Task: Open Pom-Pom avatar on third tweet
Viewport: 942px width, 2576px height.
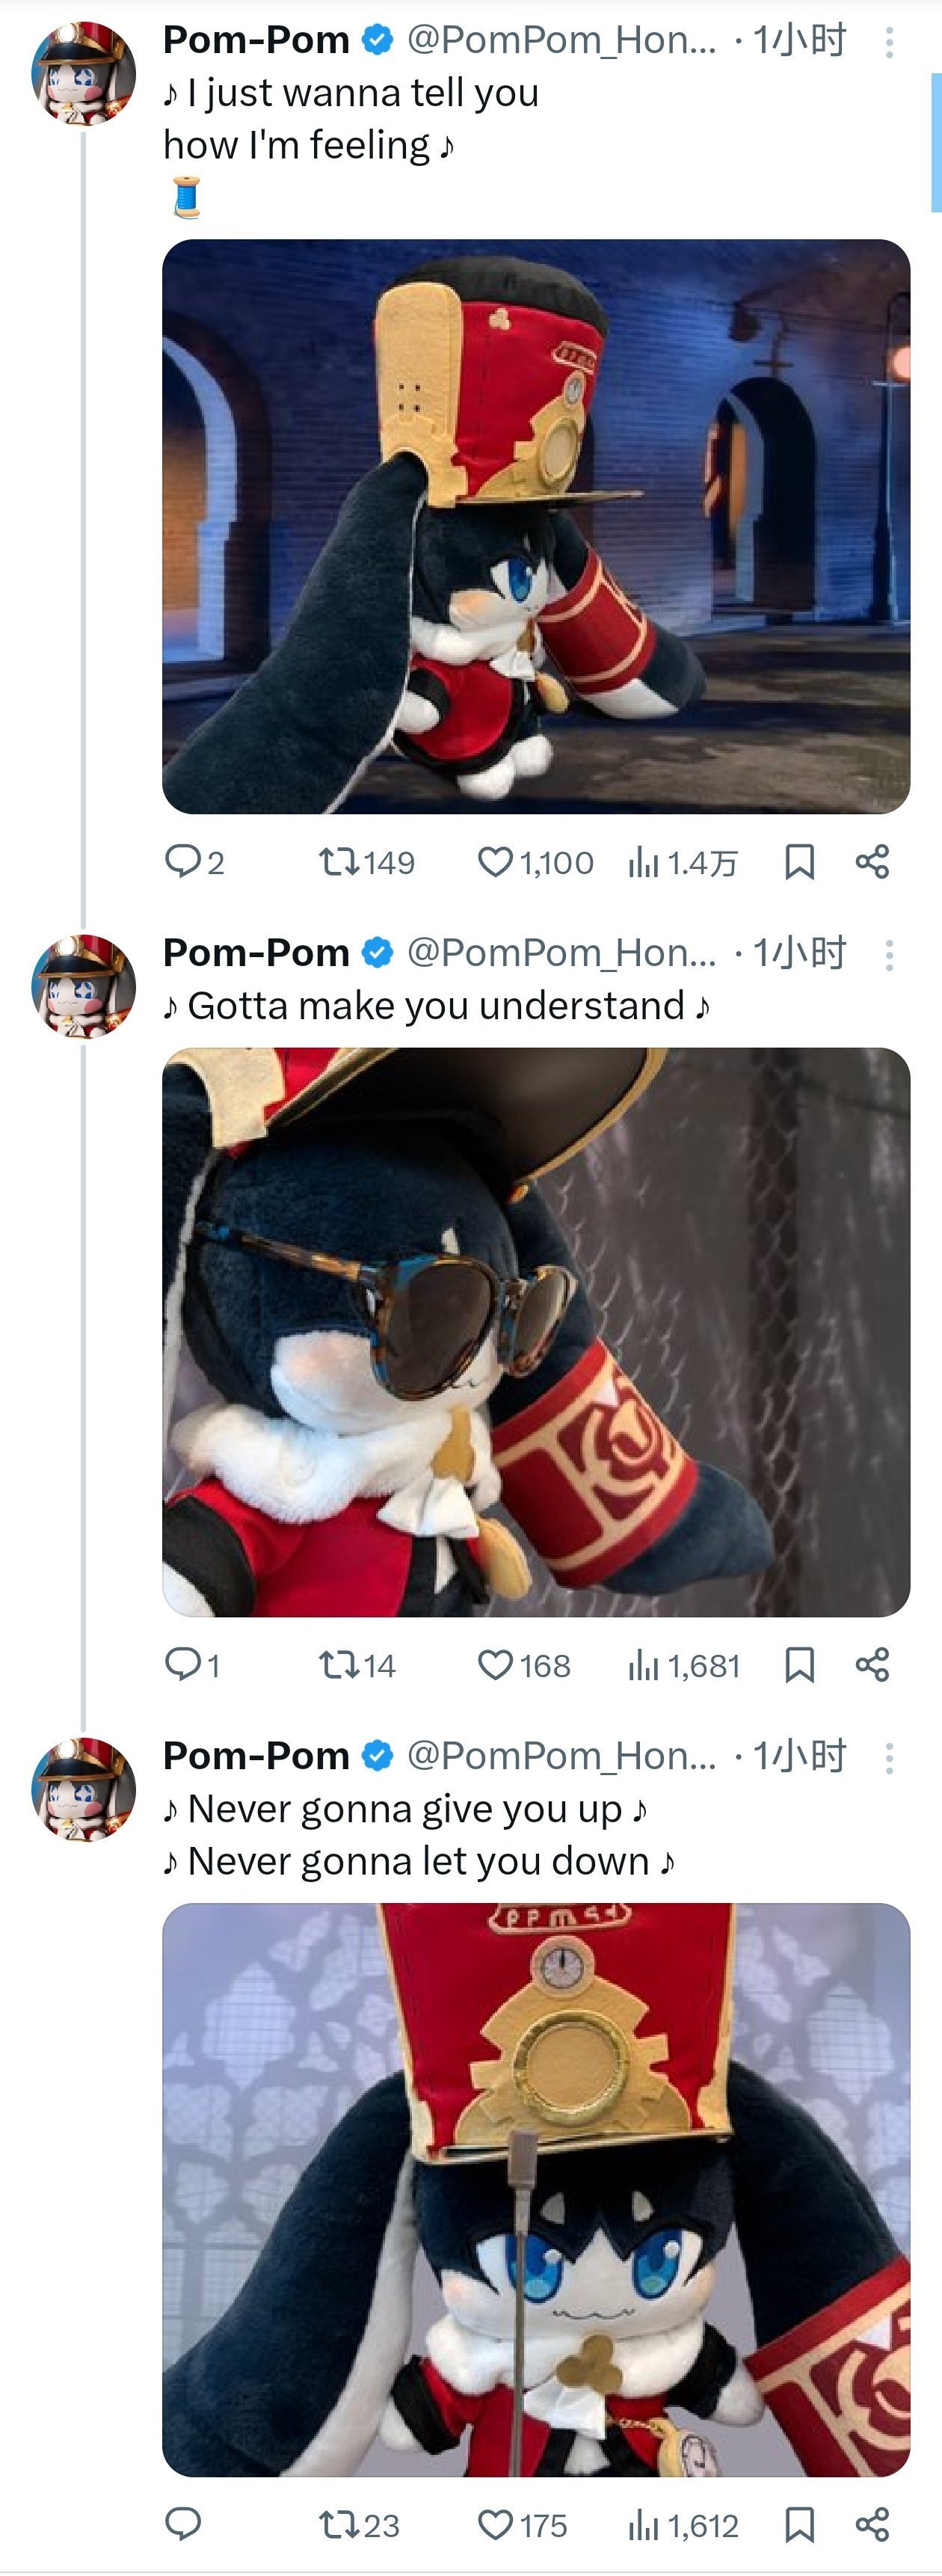Action: pyautogui.click(x=84, y=1790)
